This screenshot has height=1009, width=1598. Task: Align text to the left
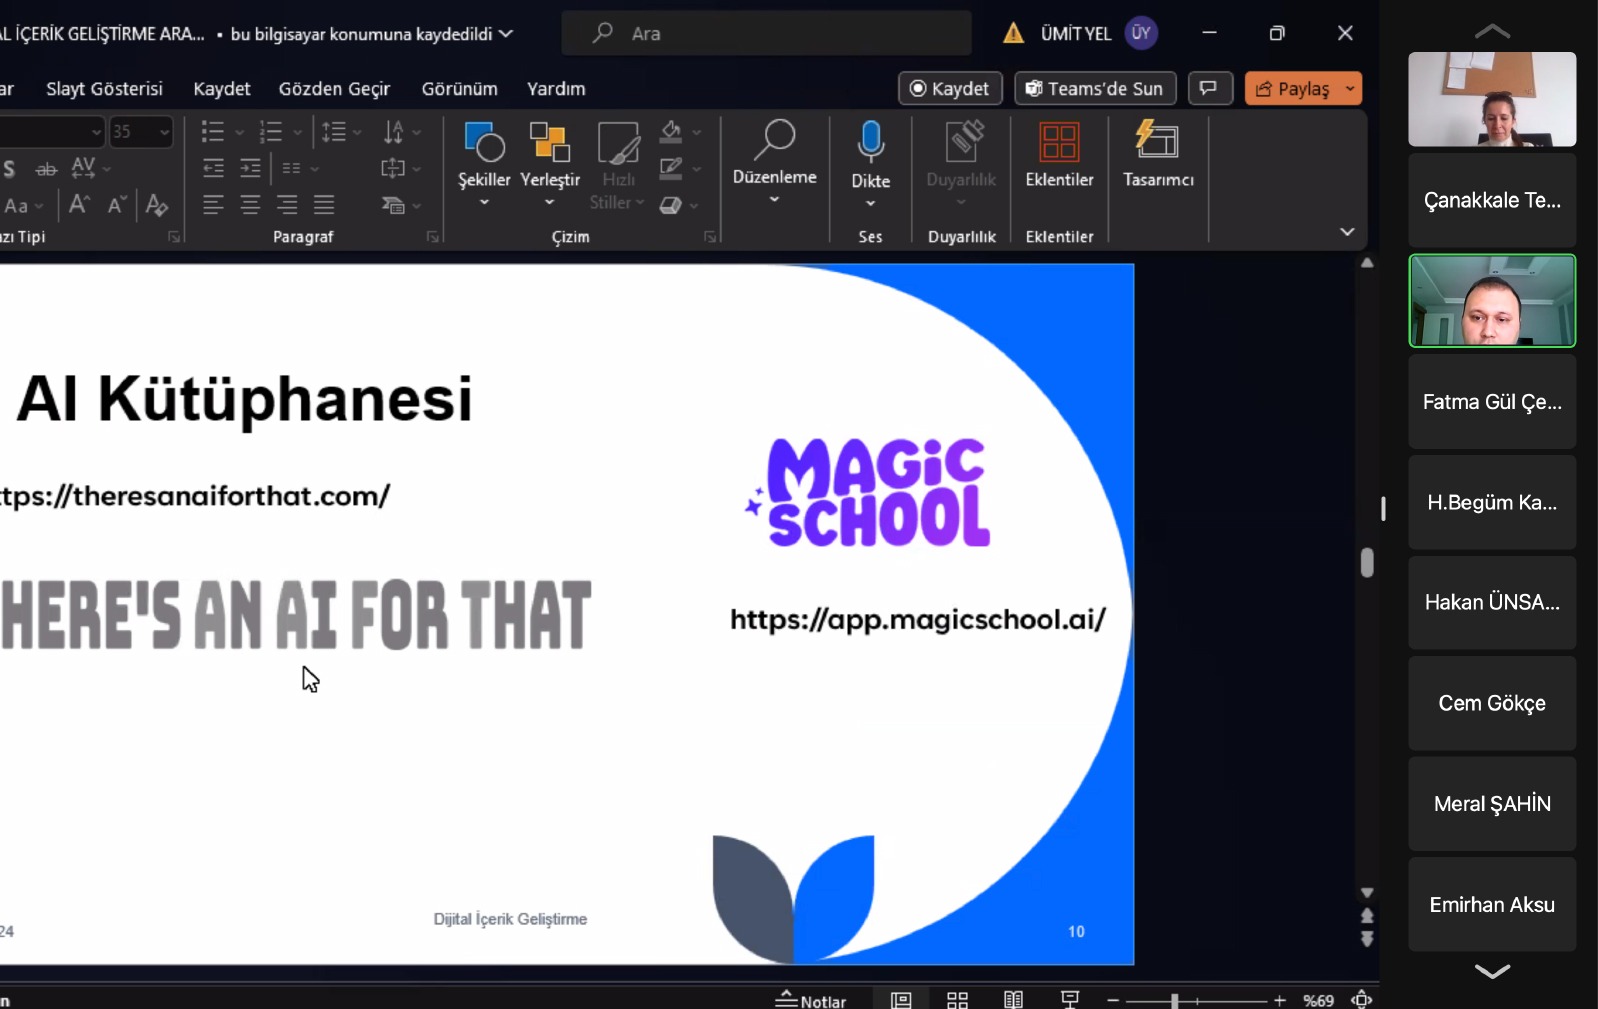[x=213, y=205]
